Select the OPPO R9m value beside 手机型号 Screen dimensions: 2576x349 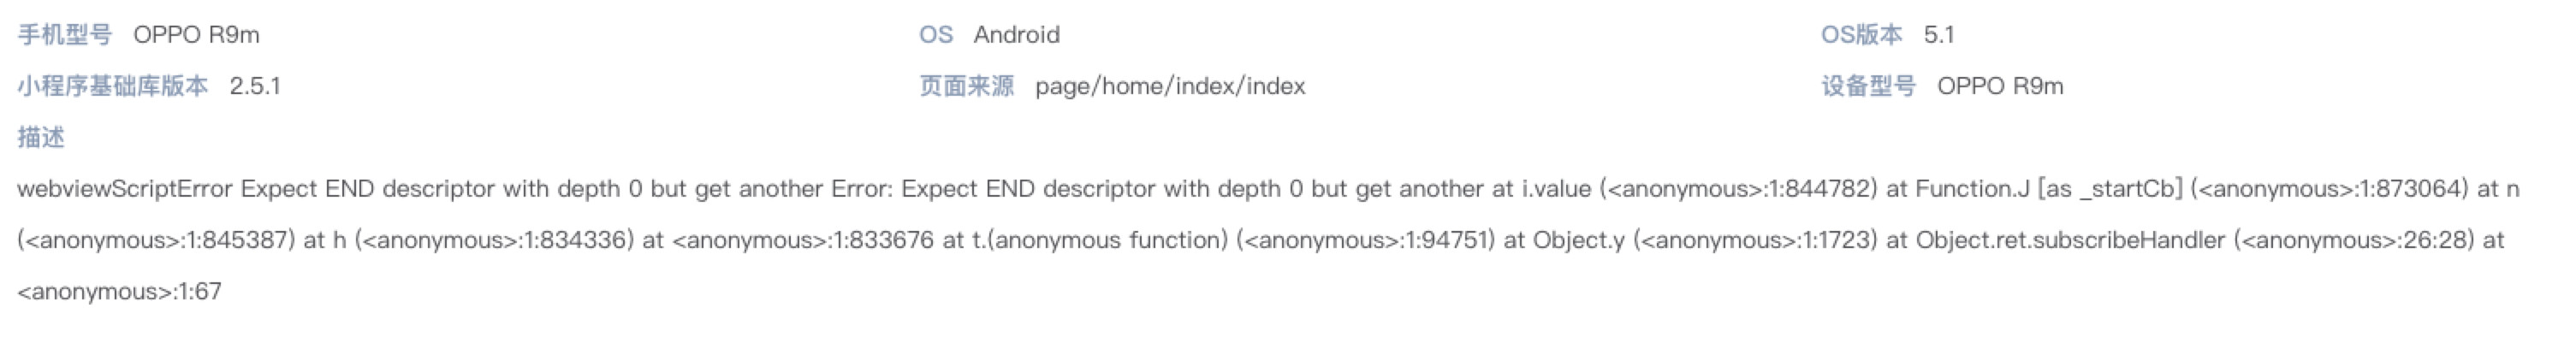coord(196,35)
